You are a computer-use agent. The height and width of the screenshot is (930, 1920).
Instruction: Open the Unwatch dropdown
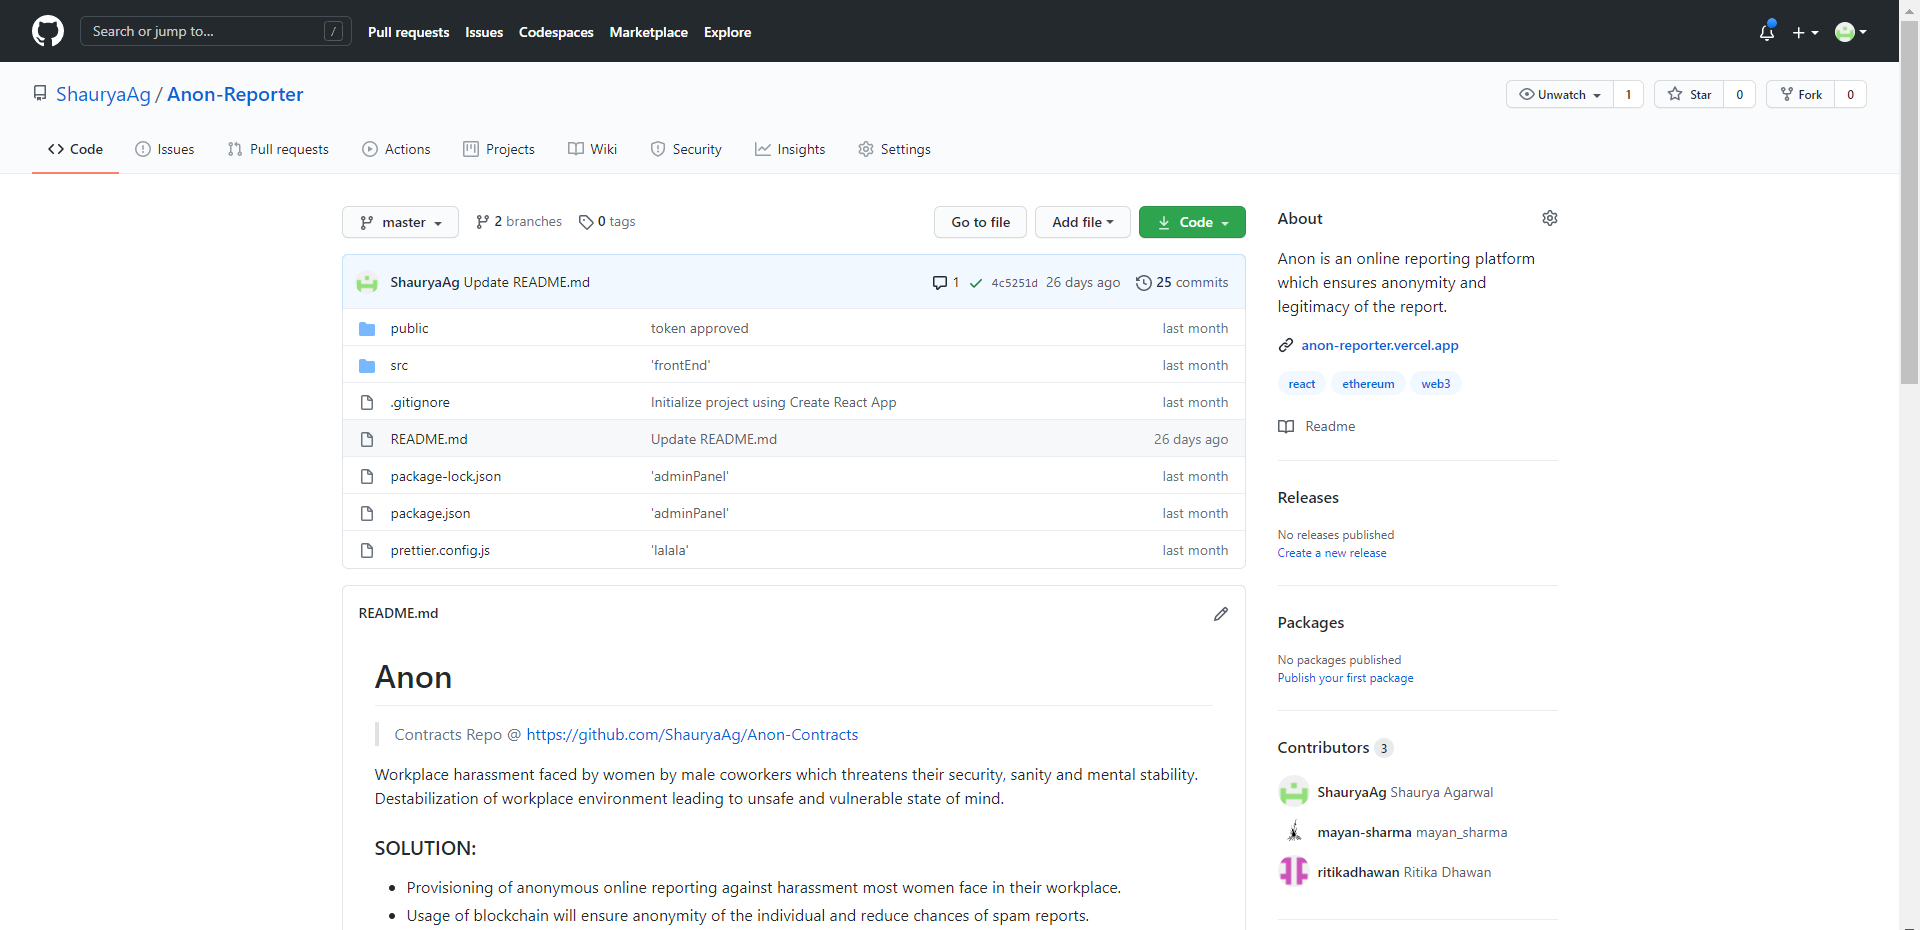point(1560,94)
